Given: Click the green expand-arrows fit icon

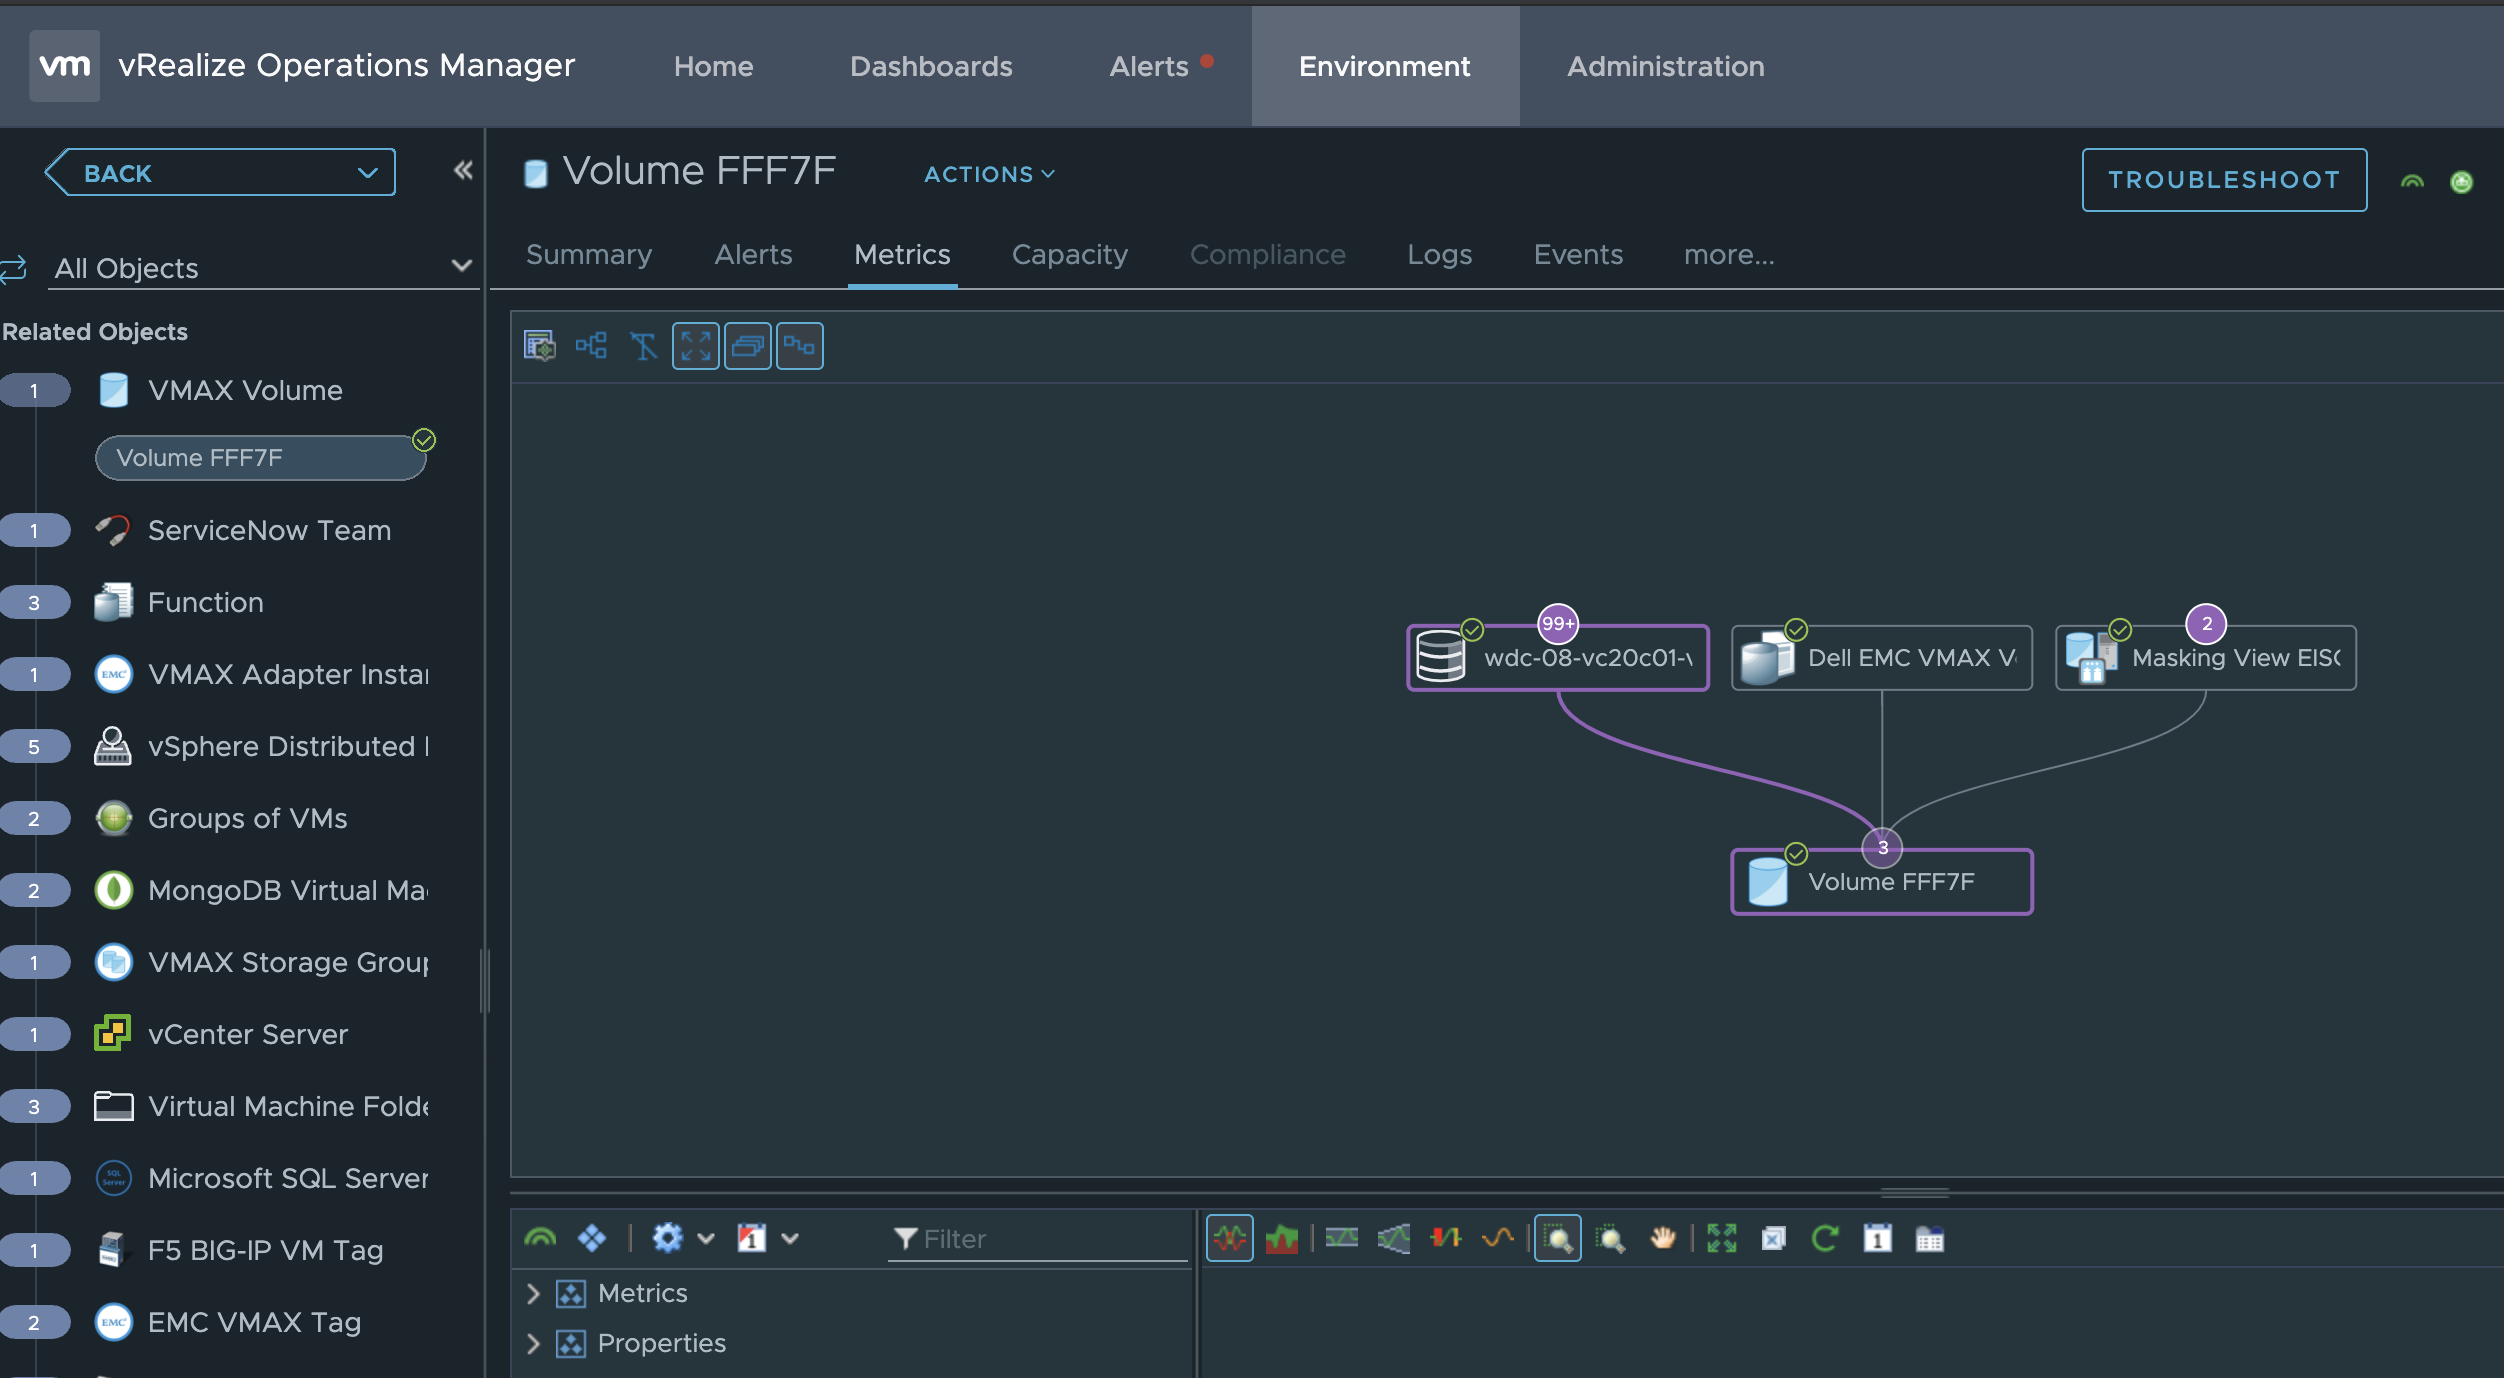Looking at the screenshot, I should tap(1721, 1238).
